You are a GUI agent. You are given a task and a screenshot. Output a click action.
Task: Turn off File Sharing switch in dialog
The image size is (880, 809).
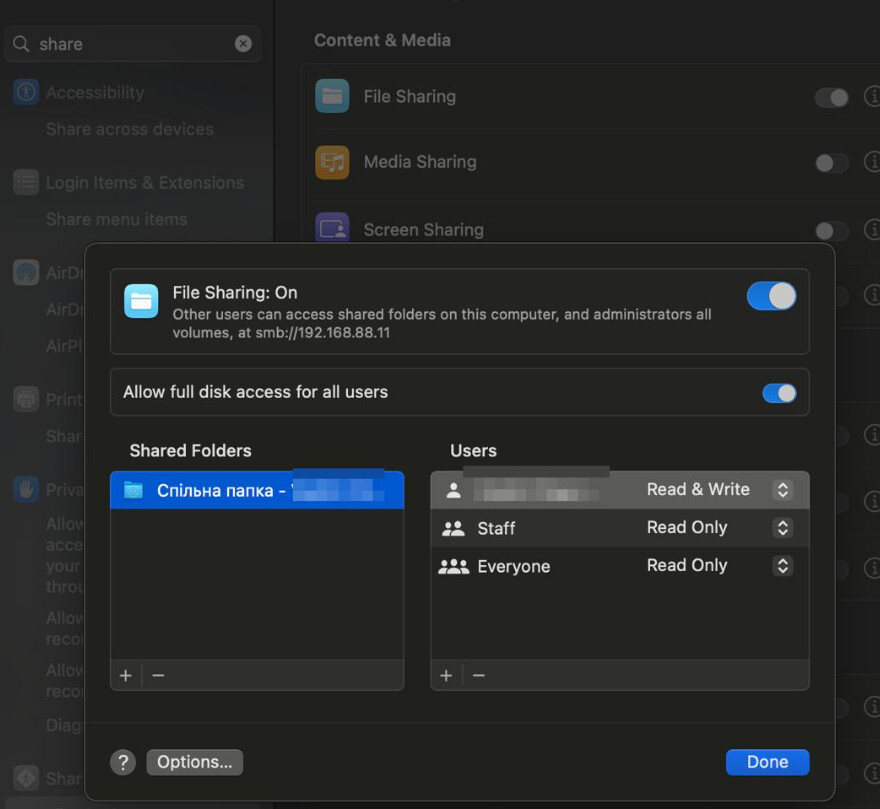[x=771, y=296]
